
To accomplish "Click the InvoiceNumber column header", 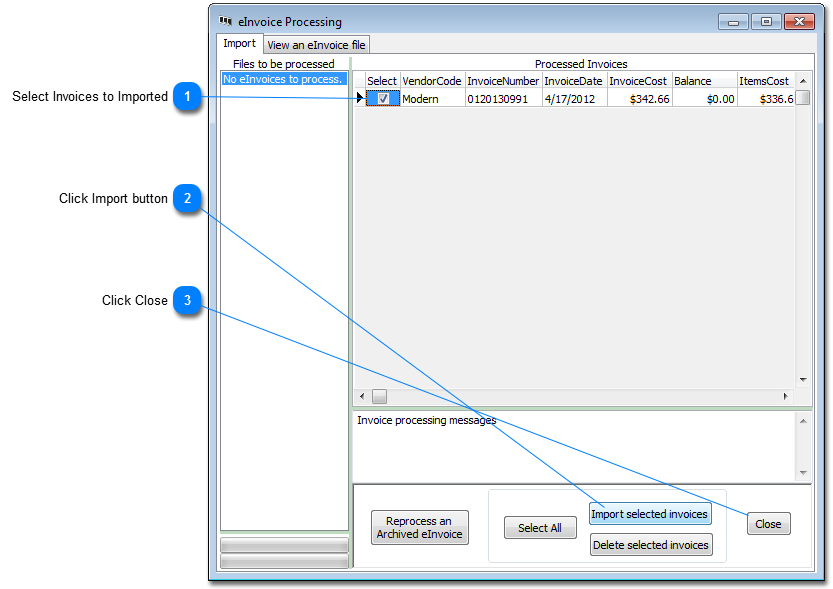I will point(503,80).
